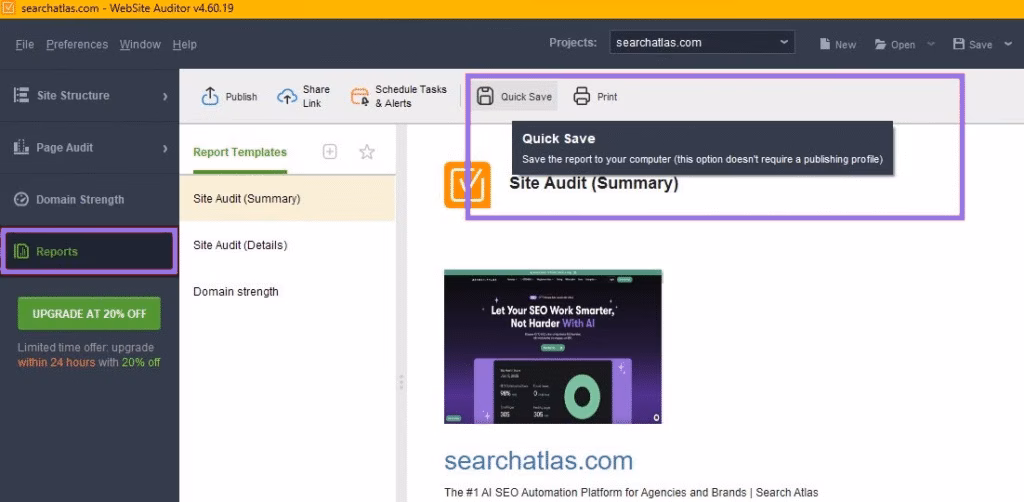The image size is (1024, 502).
Task: Click the searchatlas.com website thumbnail
Action: (553, 347)
